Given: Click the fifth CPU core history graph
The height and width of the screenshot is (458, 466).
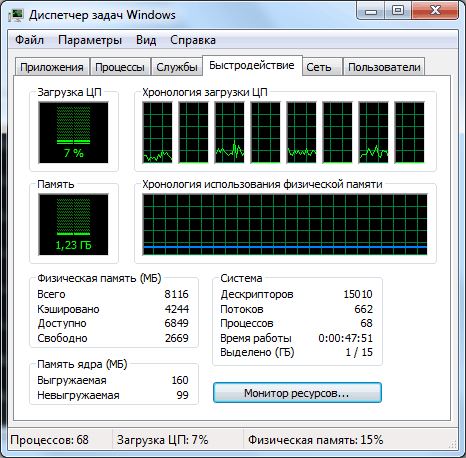Looking at the screenshot, I should click(x=302, y=133).
